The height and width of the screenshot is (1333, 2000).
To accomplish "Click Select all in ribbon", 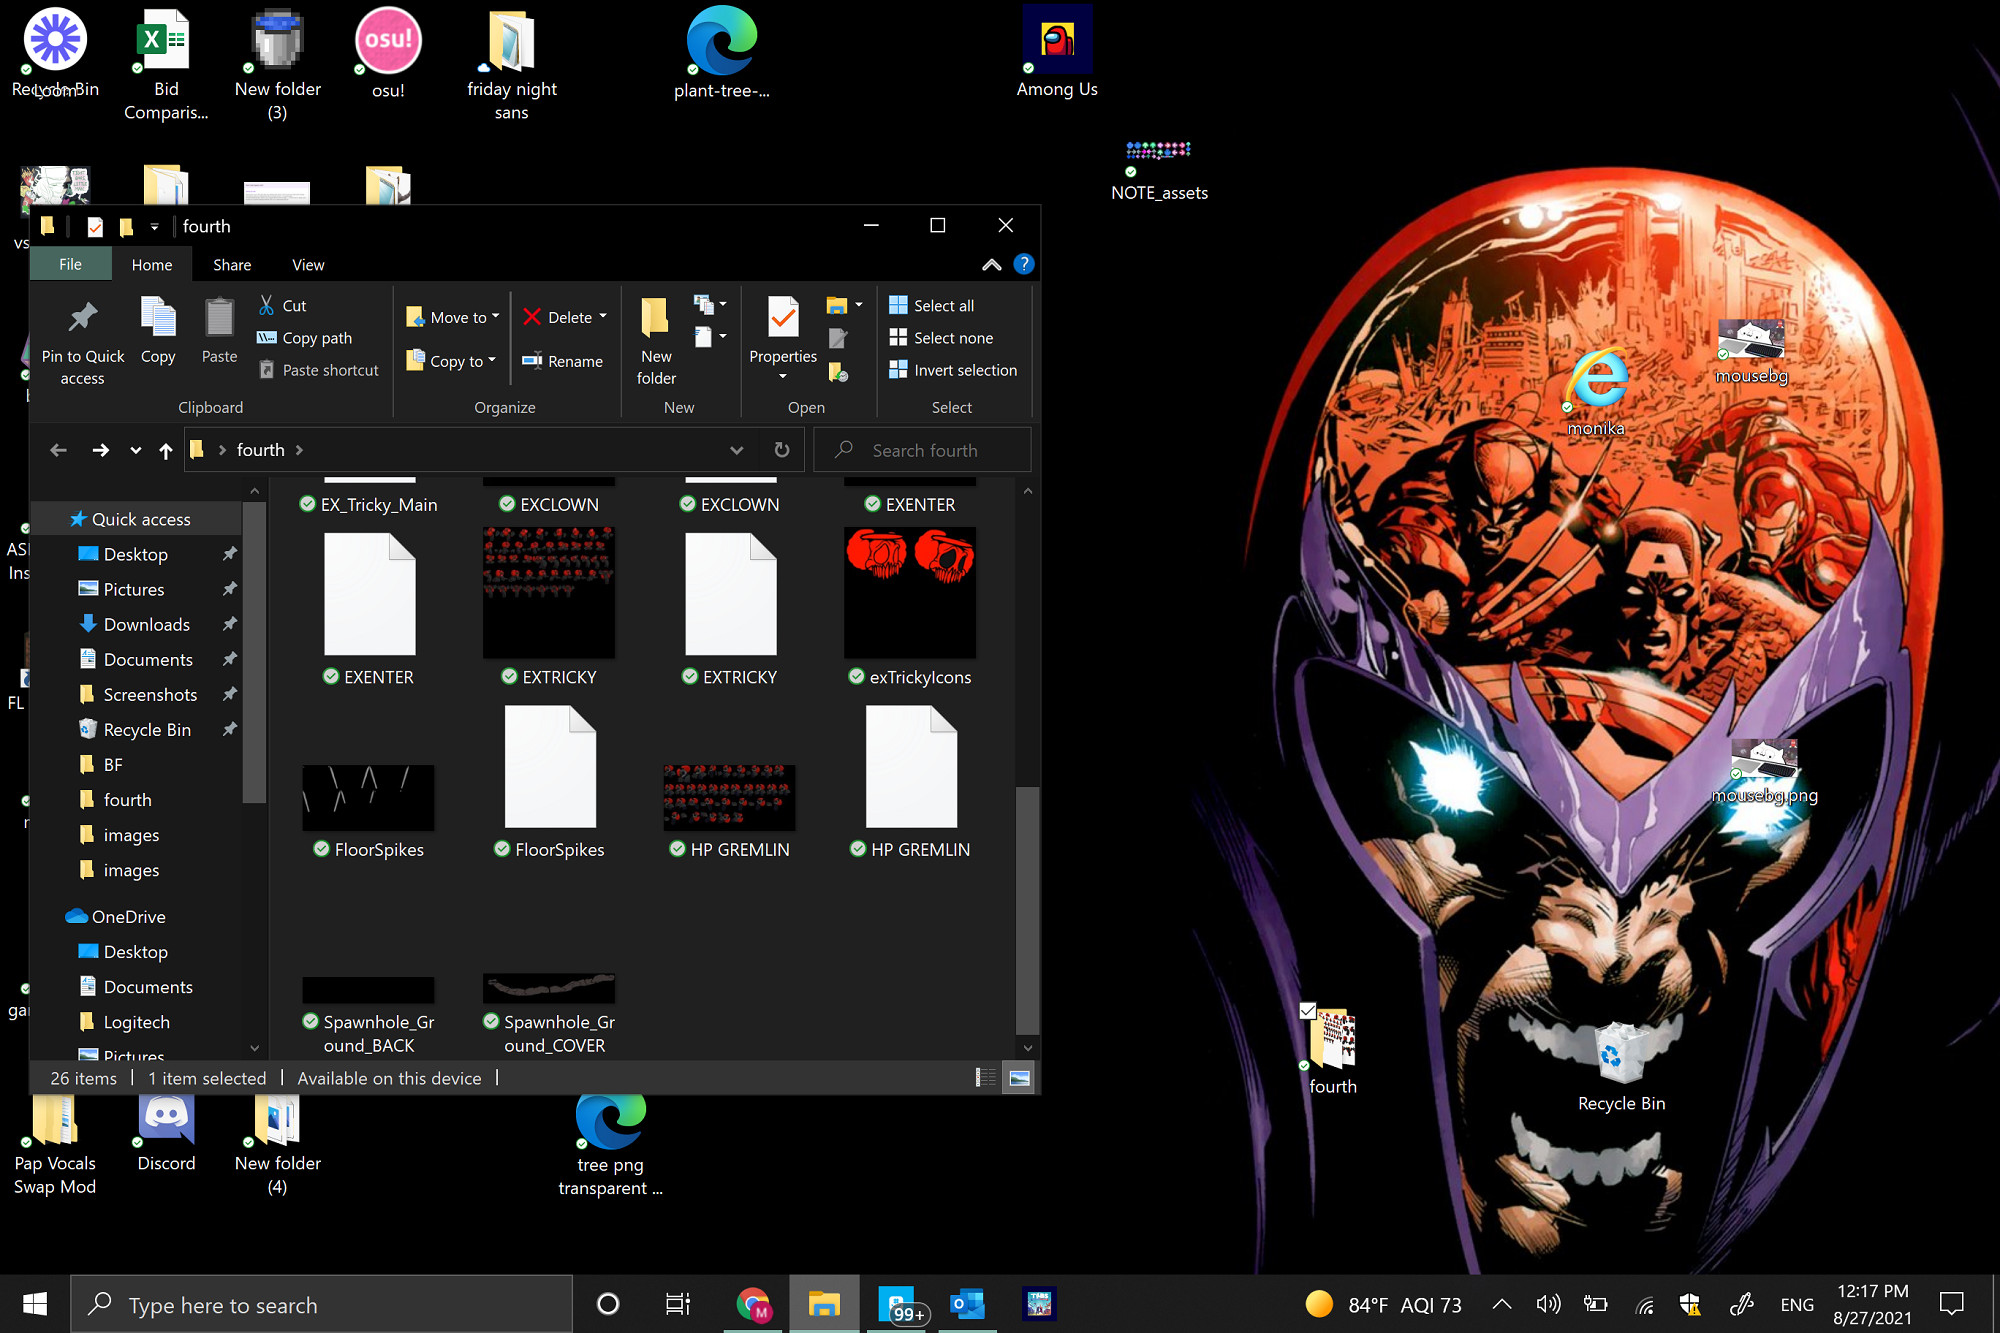I will click(942, 305).
